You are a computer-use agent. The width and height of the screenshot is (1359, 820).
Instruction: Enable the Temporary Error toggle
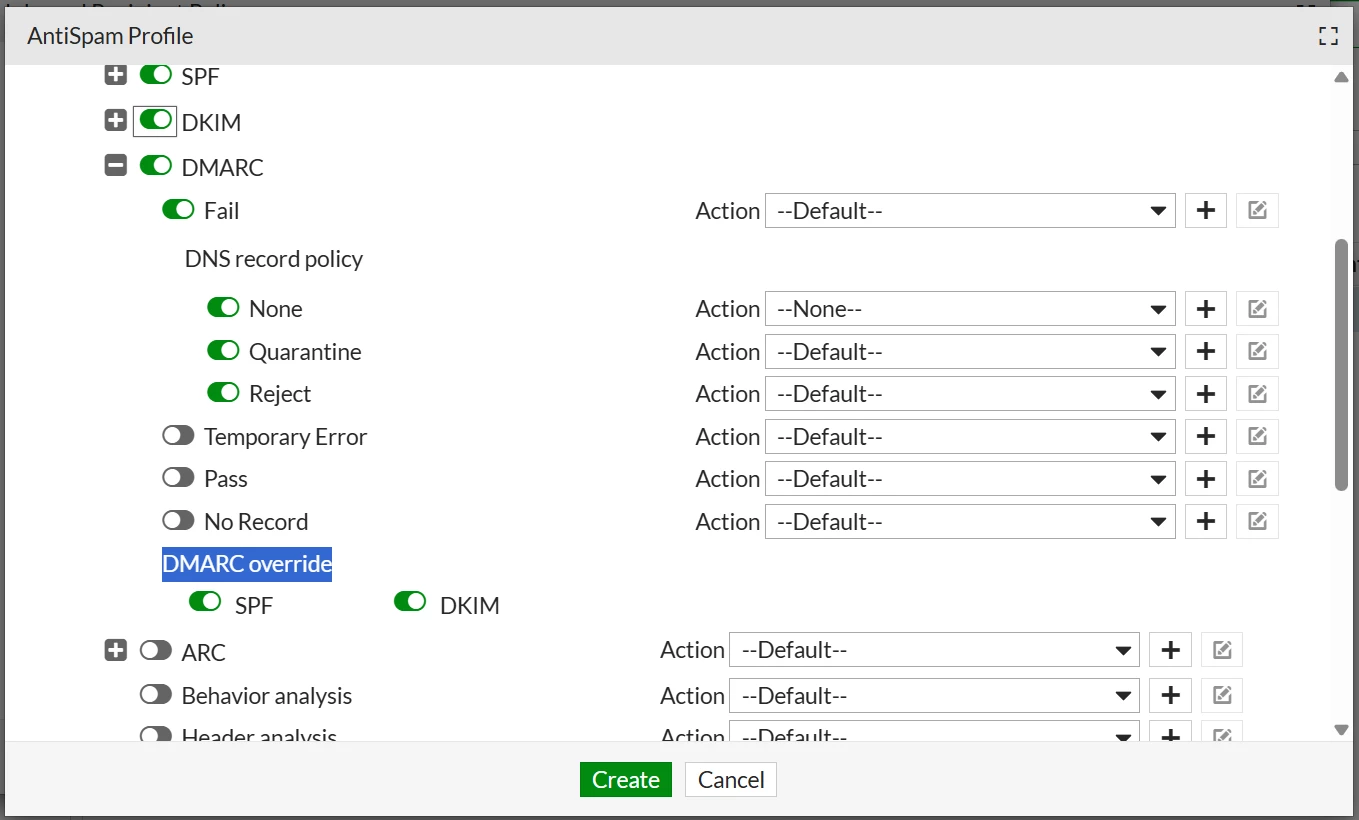point(178,436)
